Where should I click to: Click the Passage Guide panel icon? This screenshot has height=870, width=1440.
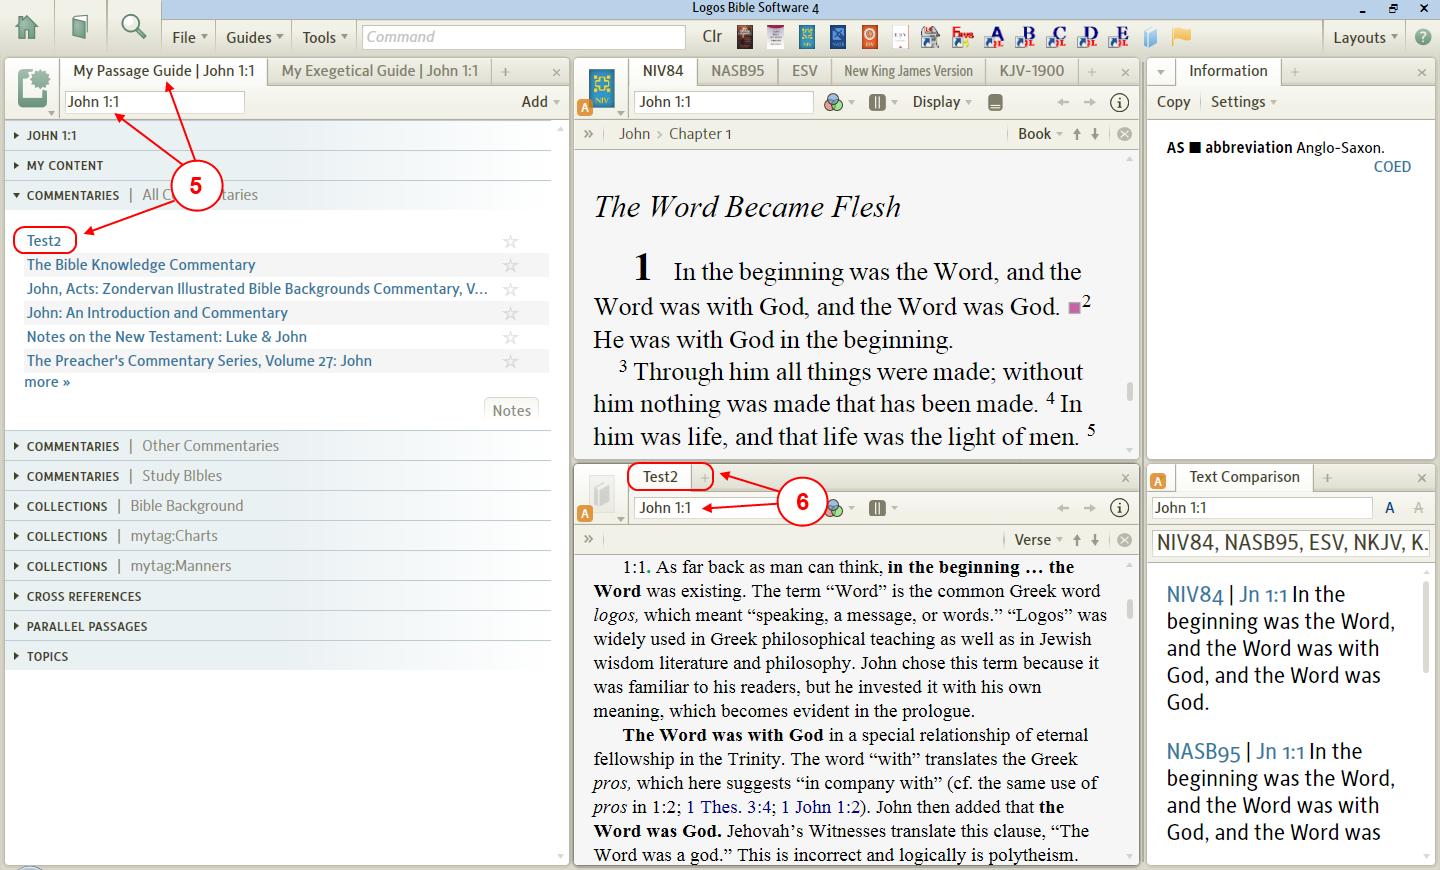pos(33,89)
